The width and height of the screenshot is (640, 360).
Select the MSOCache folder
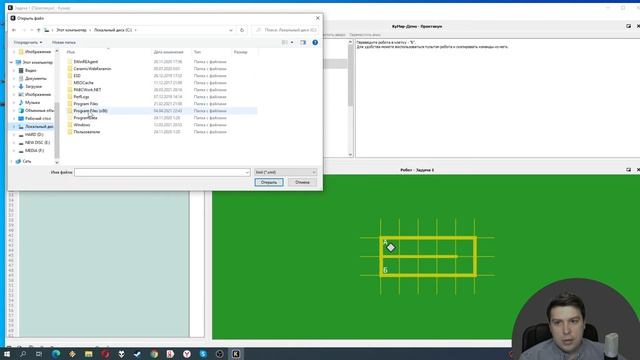pos(83,83)
